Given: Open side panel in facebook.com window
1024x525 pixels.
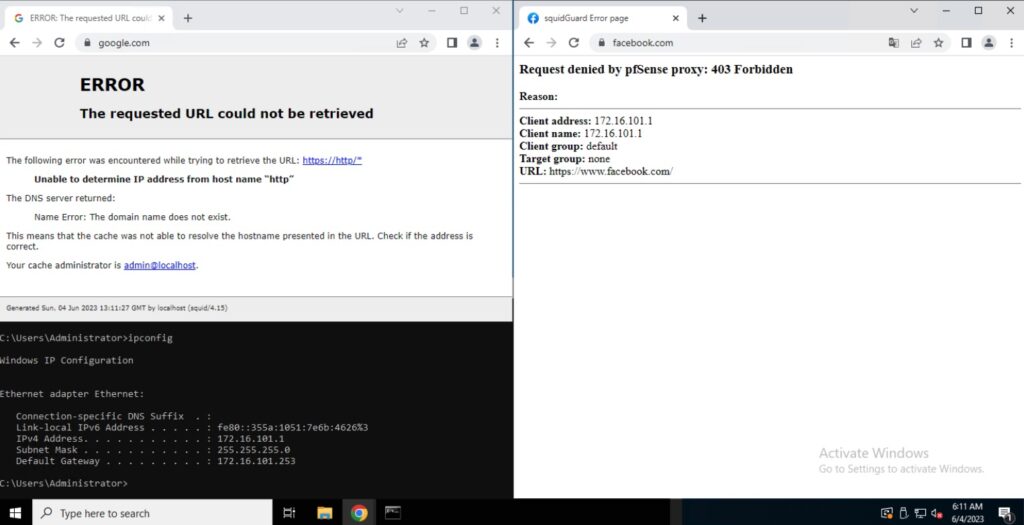Looking at the screenshot, I should 966,42.
